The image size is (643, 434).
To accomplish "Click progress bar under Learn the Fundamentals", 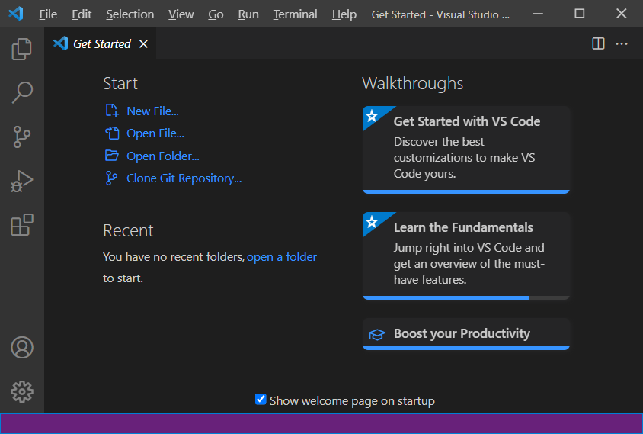I will pyautogui.click(x=466, y=298).
